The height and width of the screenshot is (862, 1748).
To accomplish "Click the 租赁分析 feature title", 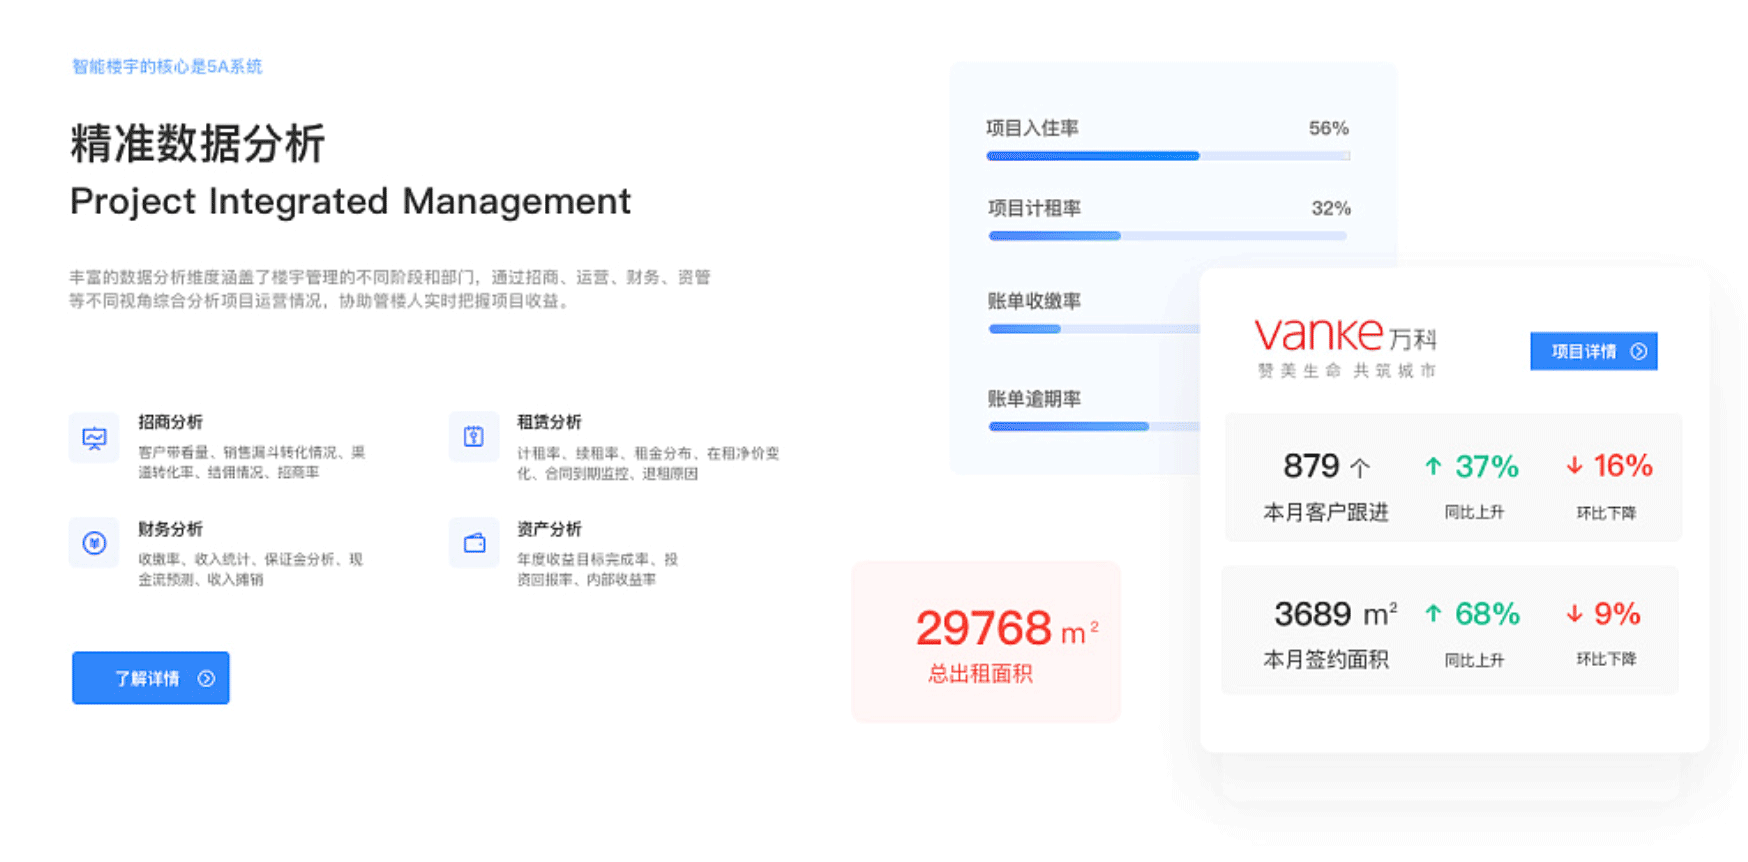I will click(549, 422).
